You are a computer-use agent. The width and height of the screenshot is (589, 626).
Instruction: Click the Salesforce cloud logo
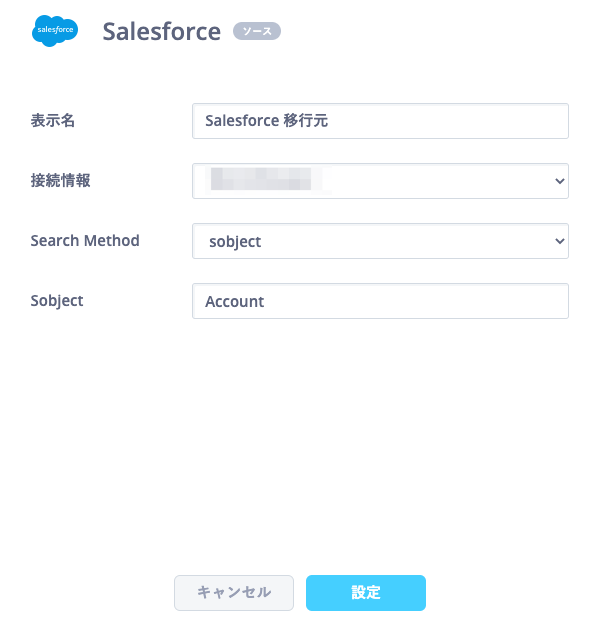point(55,31)
